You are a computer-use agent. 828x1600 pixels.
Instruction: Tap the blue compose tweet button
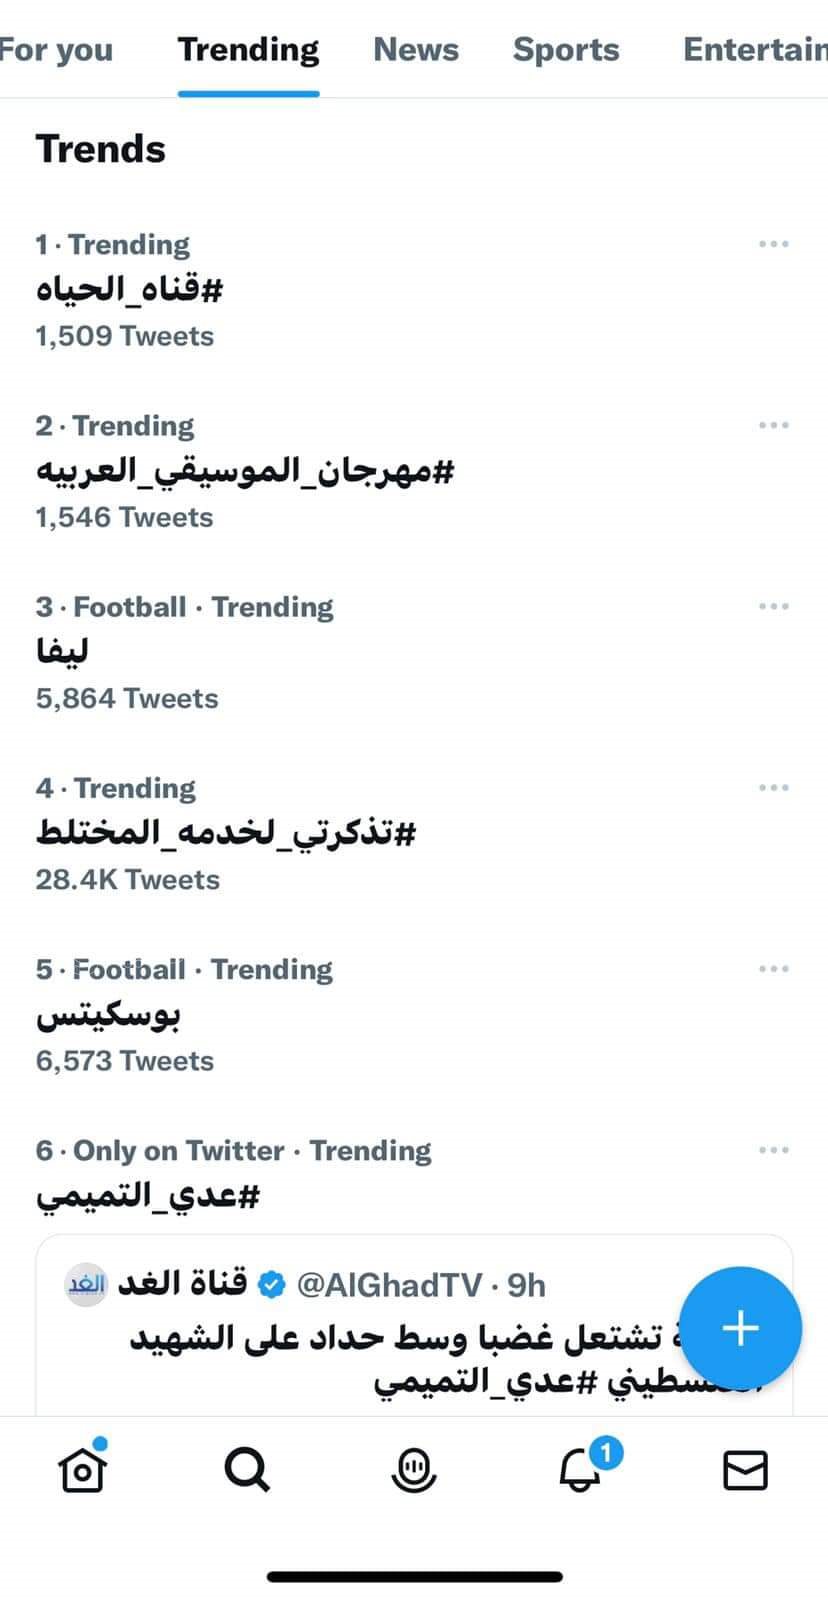pyautogui.click(x=740, y=1328)
